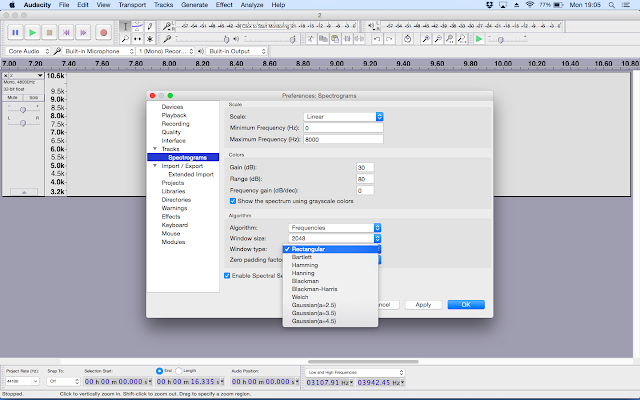Click the Silence Audio icon
The height and width of the screenshot is (400, 640).
(359, 39)
